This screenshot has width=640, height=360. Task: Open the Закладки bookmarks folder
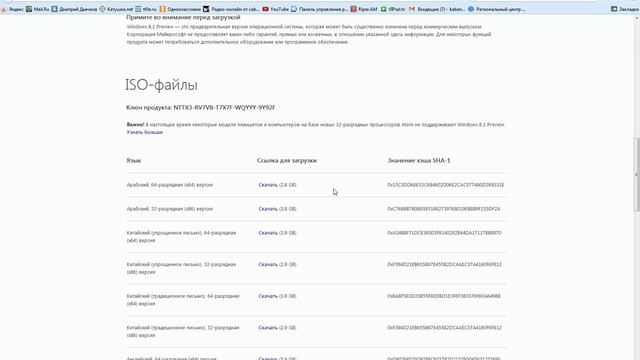(x=625, y=9)
